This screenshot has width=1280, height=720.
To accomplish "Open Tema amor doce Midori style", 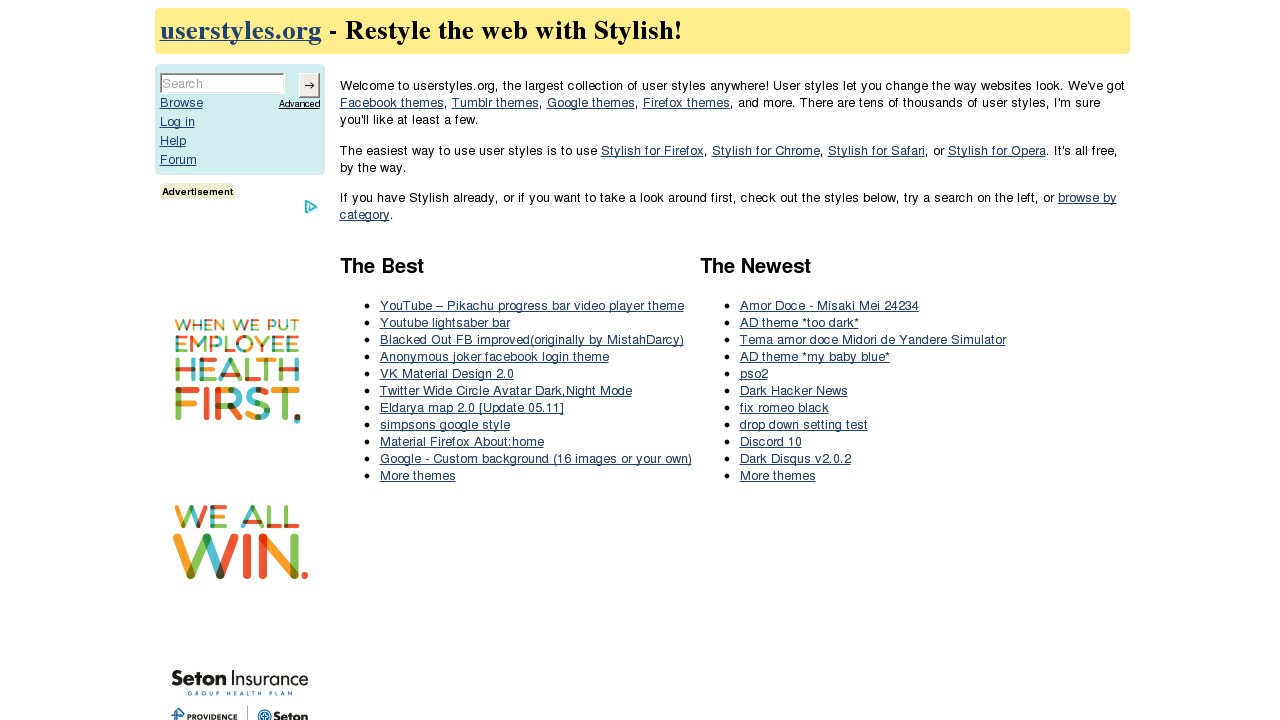I will (x=873, y=340).
